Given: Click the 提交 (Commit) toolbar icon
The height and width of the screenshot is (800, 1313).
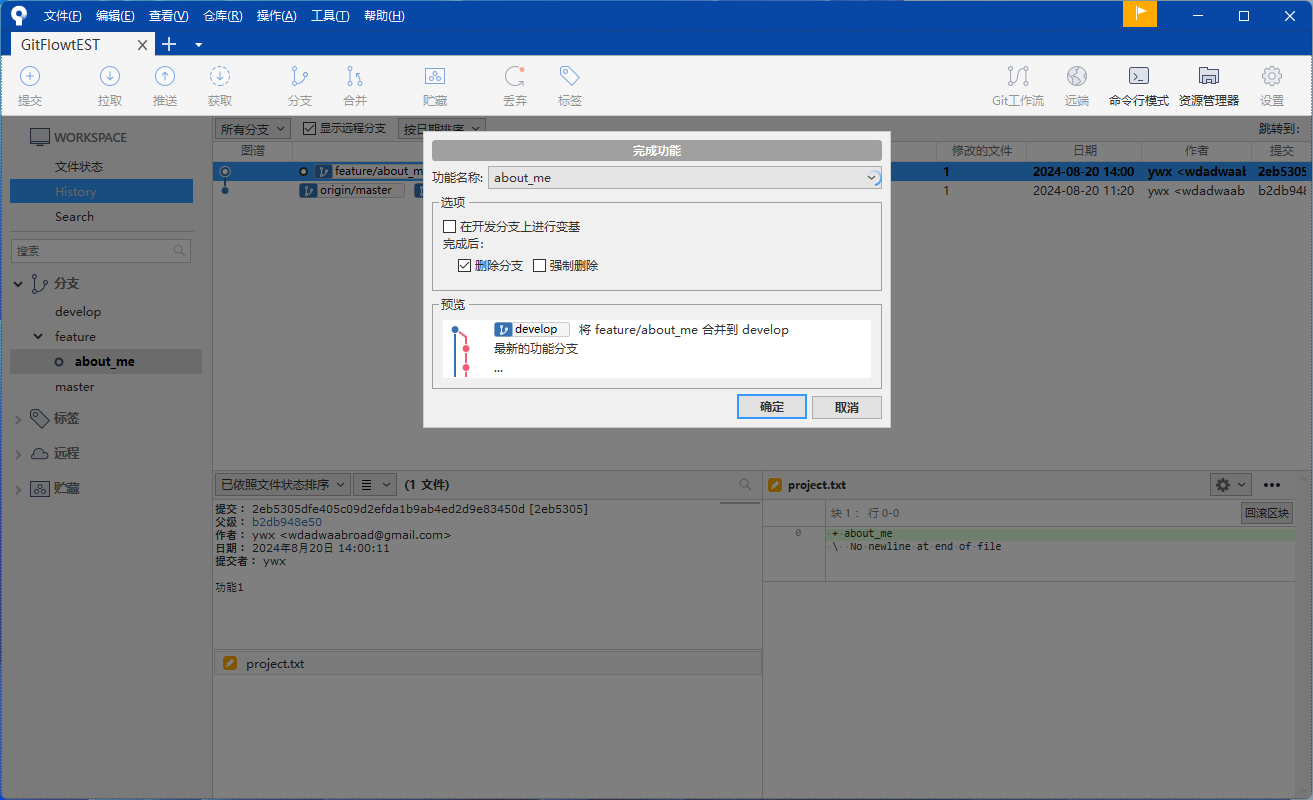Looking at the screenshot, I should click(30, 77).
